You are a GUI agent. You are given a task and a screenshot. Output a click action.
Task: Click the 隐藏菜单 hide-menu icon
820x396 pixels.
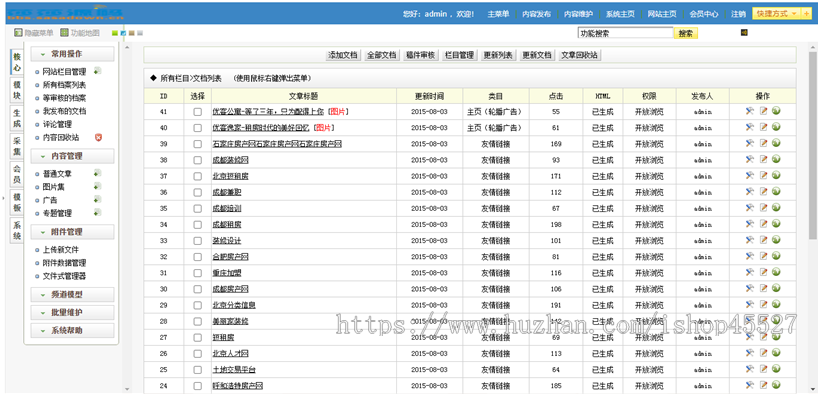[x=18, y=32]
